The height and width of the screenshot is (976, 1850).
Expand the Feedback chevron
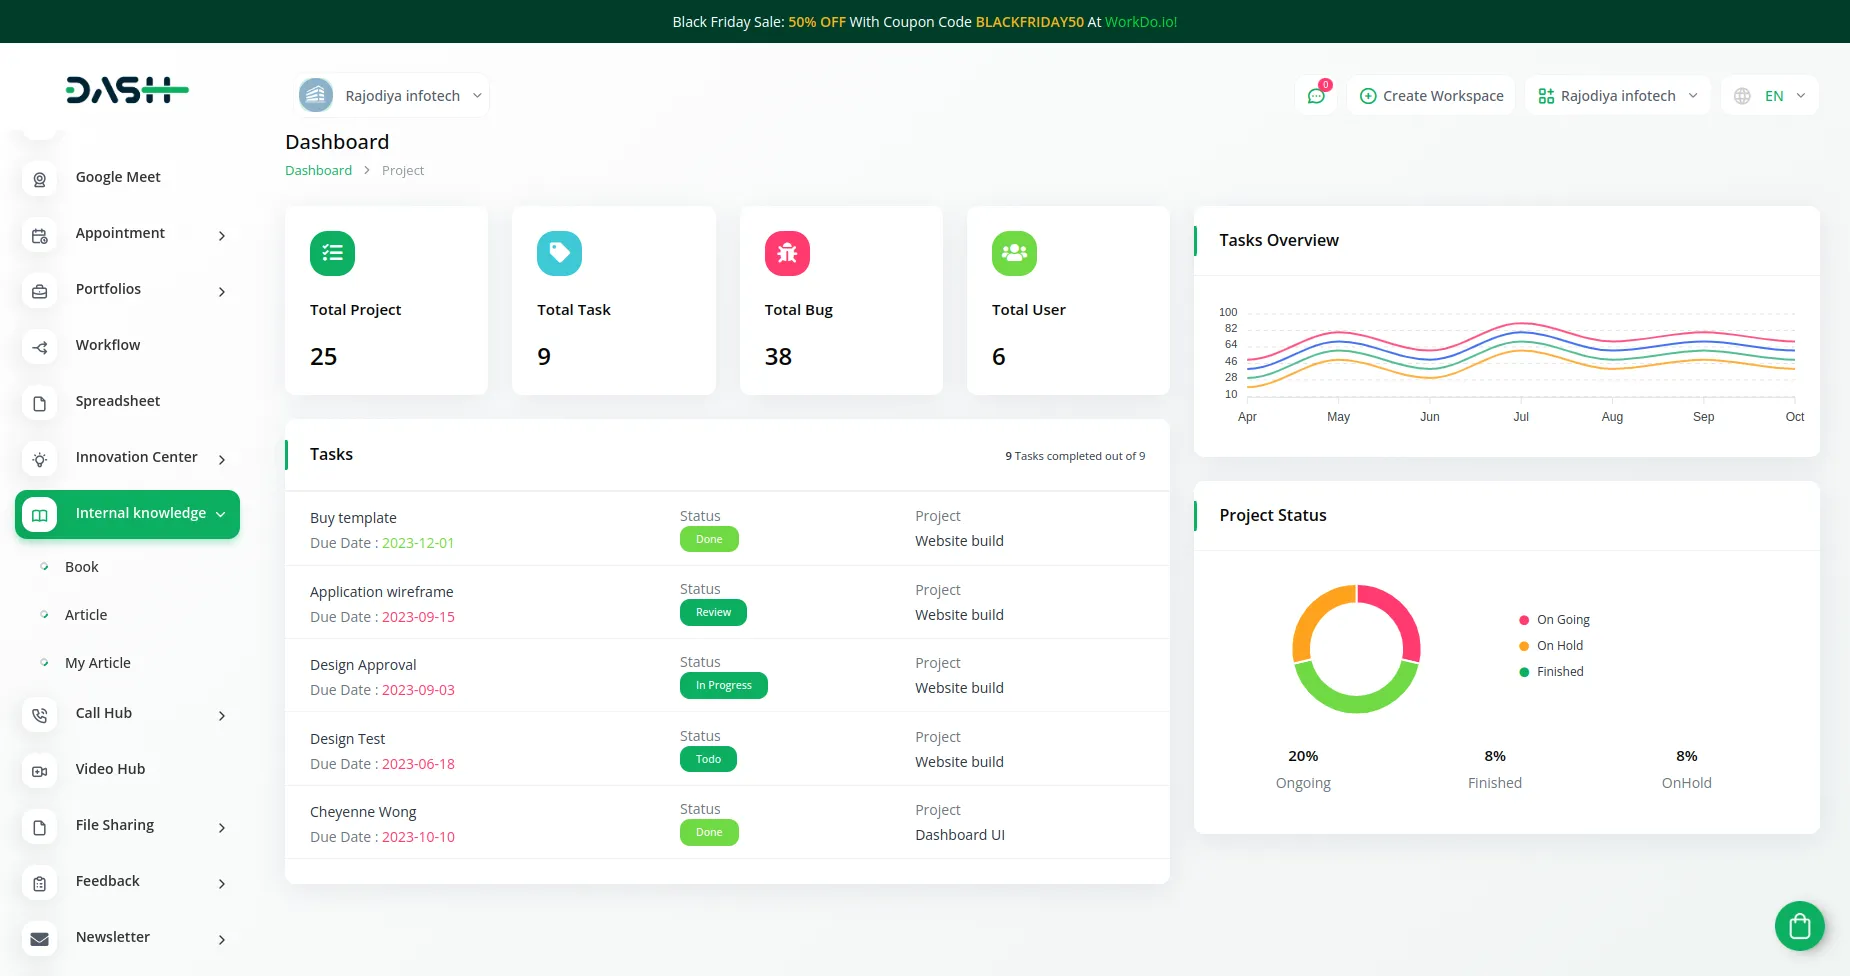pos(222,884)
